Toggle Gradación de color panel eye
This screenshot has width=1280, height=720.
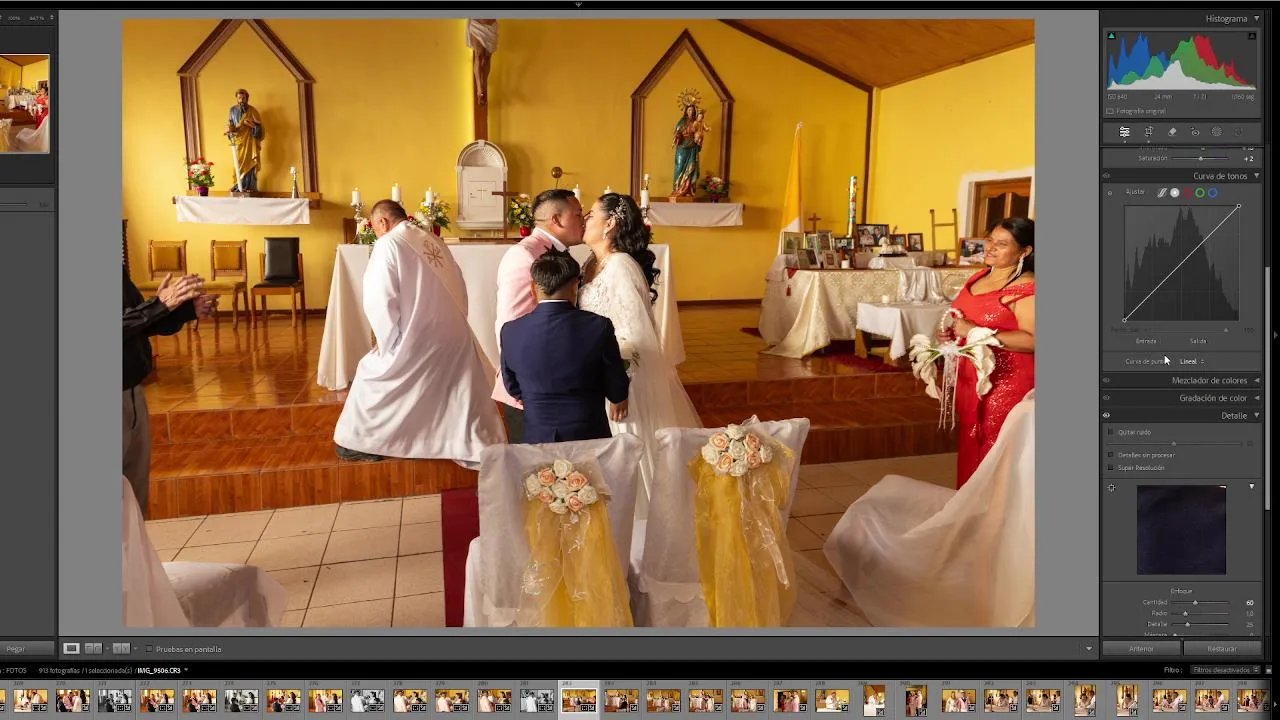click(1106, 398)
